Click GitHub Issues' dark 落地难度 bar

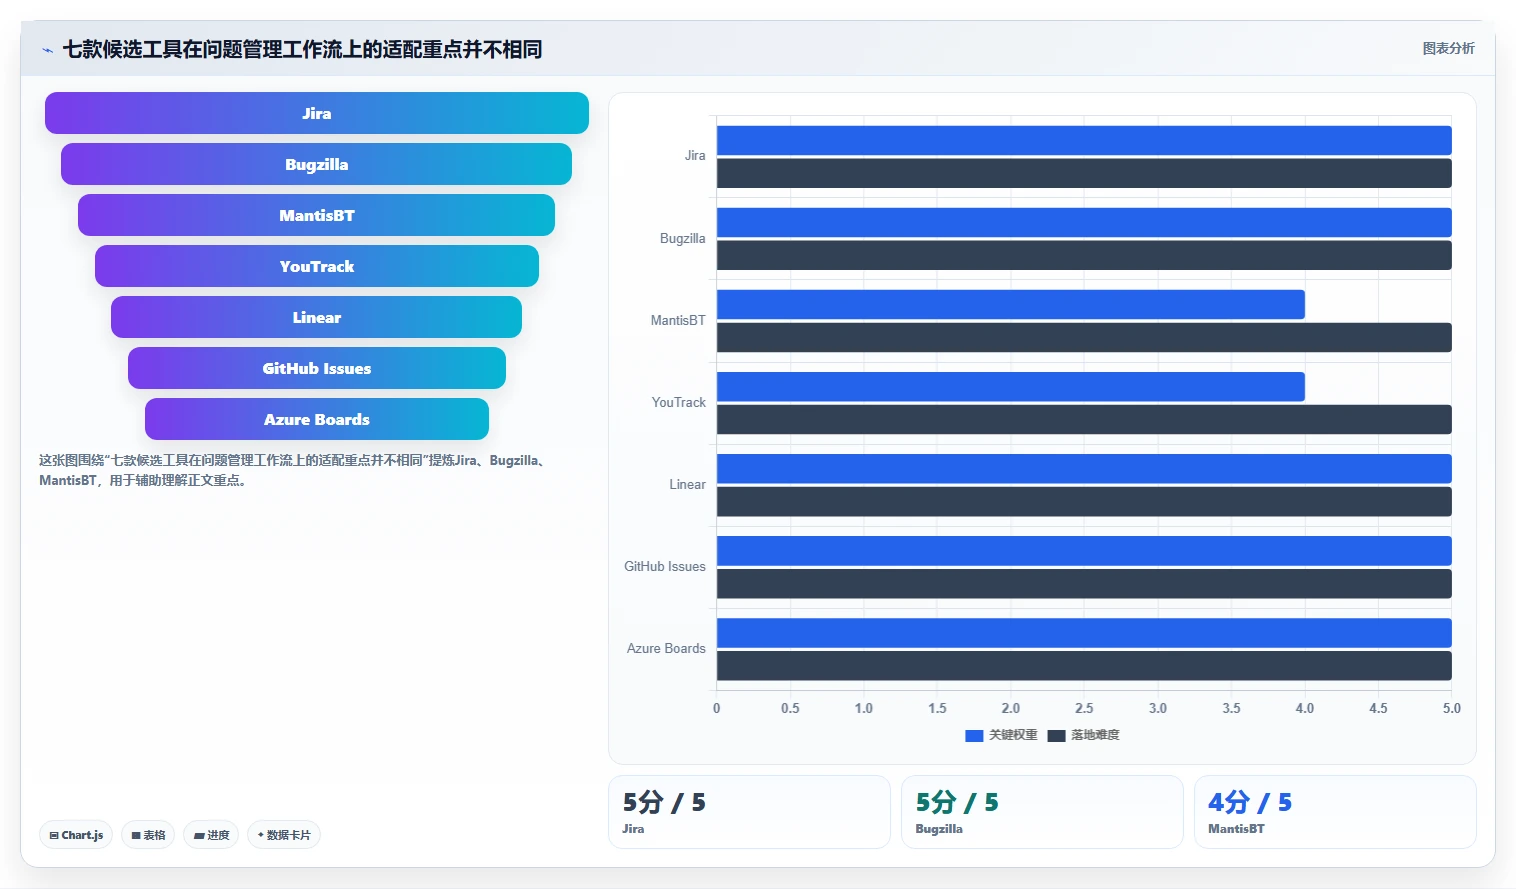coord(1084,583)
